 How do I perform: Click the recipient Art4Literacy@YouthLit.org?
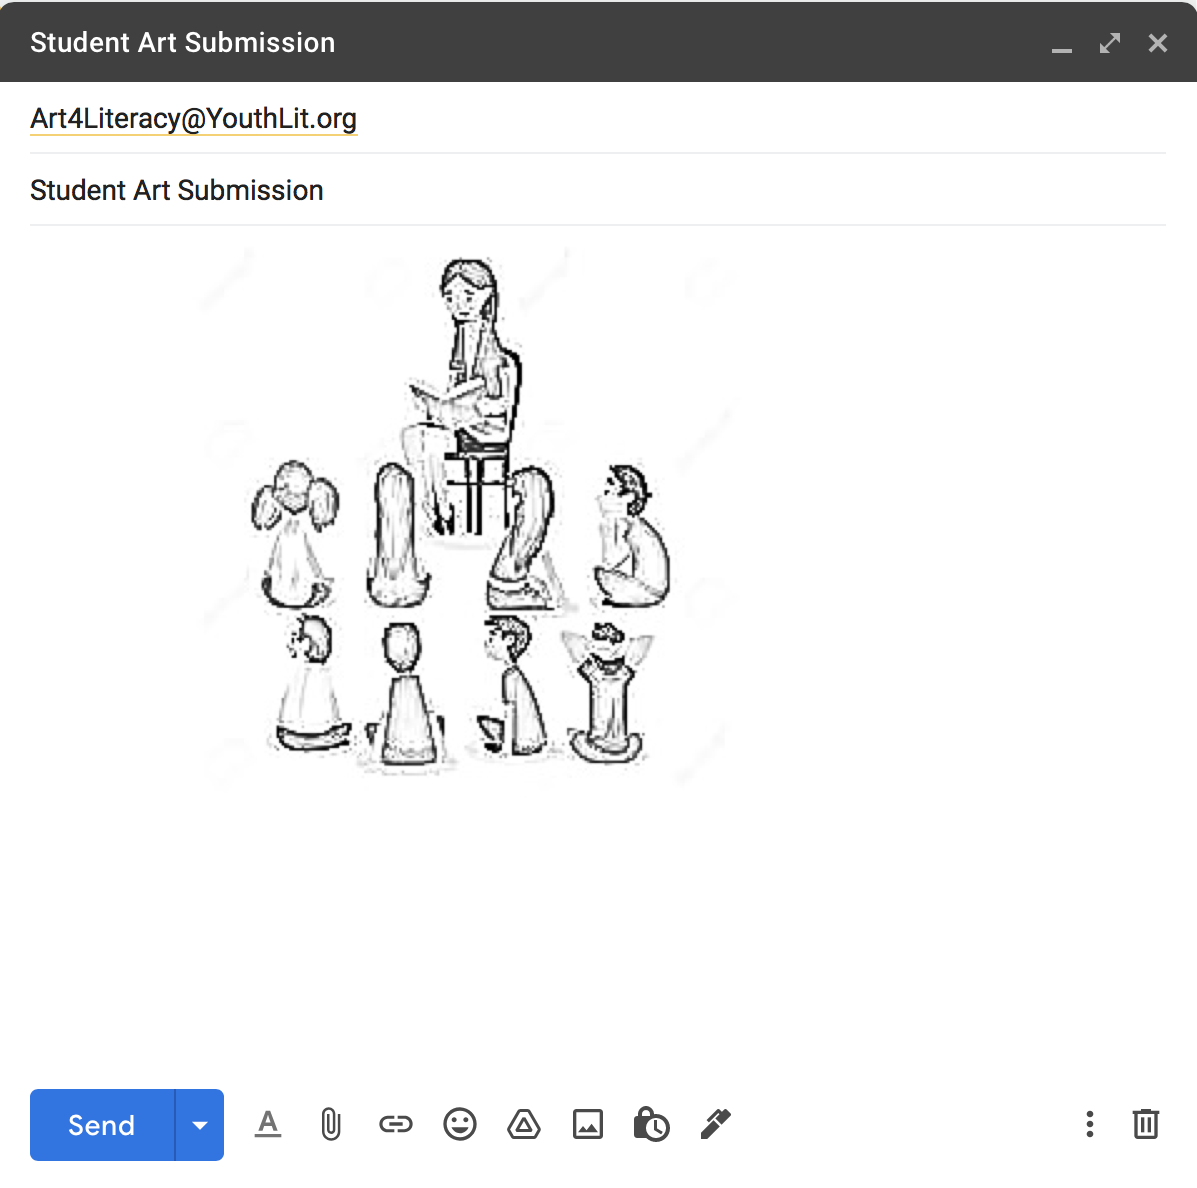pos(193,119)
